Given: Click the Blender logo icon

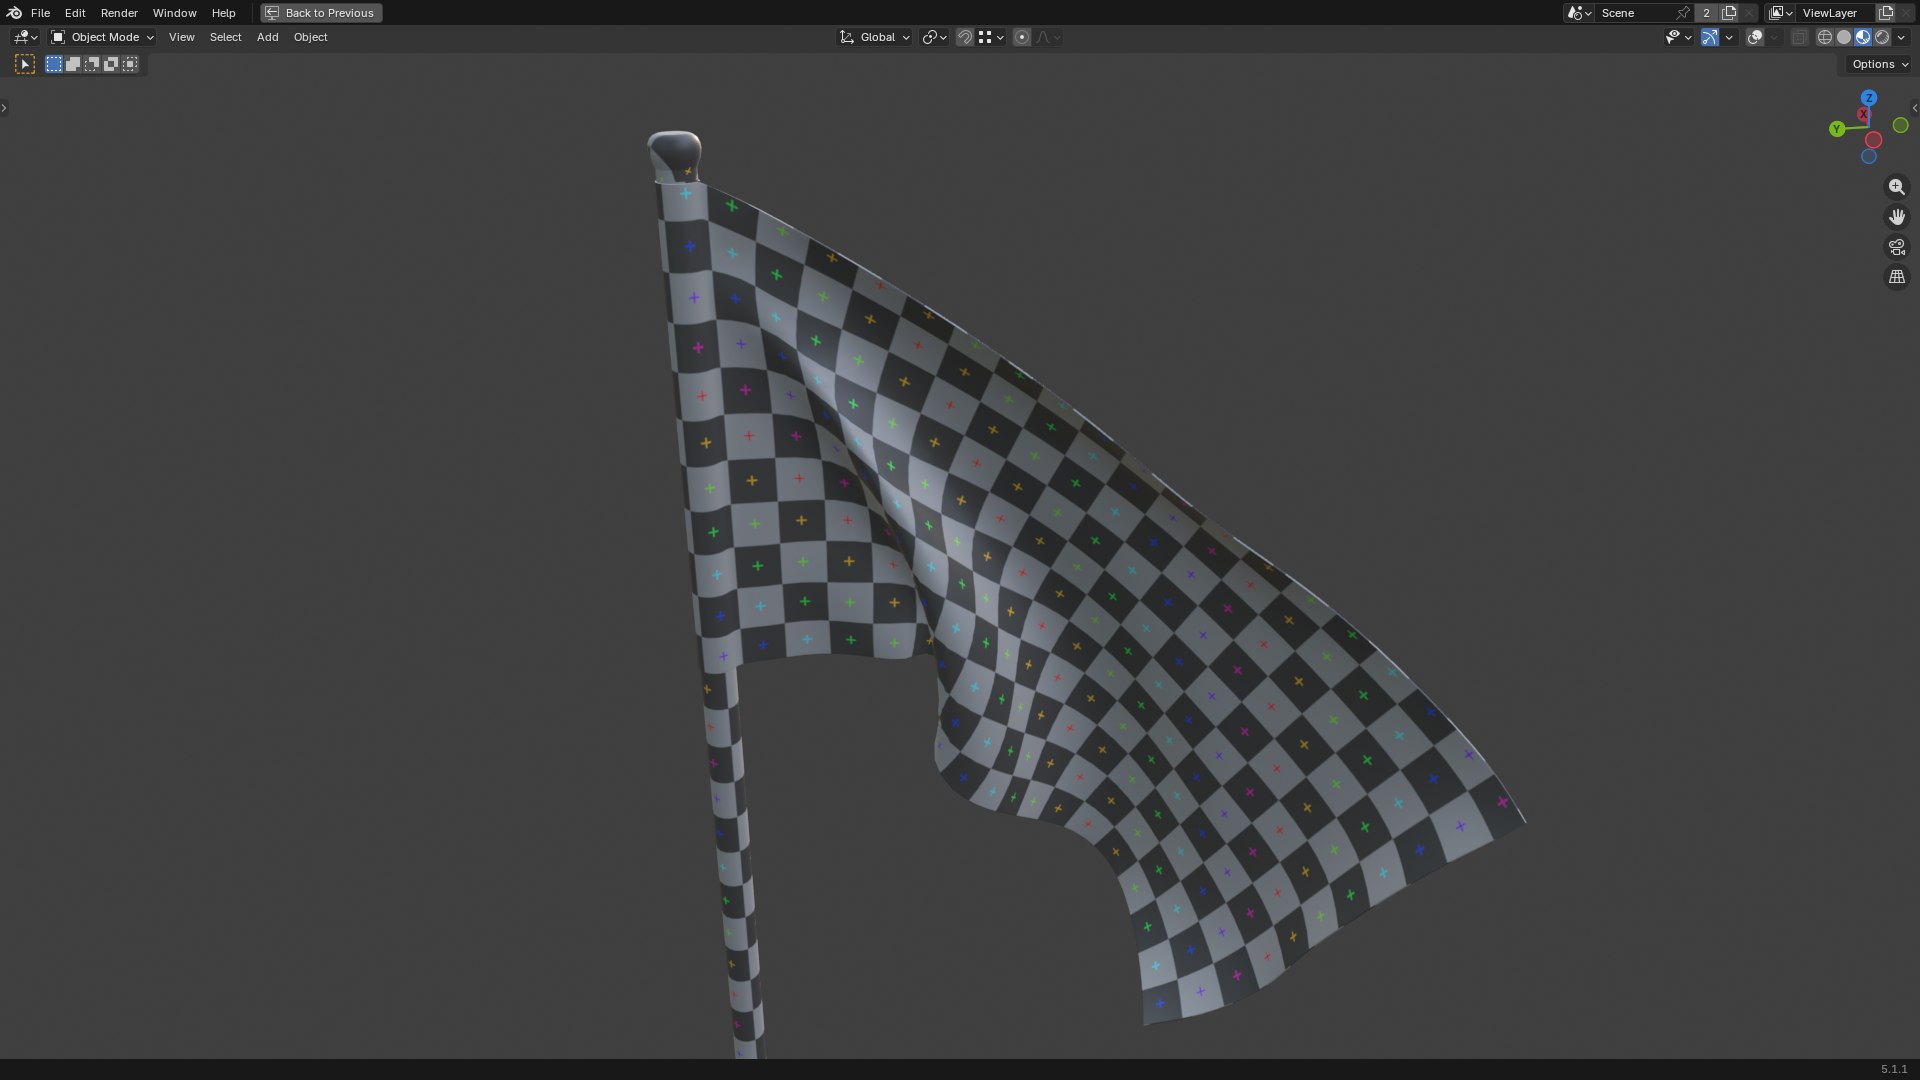Looking at the screenshot, I should [x=14, y=13].
